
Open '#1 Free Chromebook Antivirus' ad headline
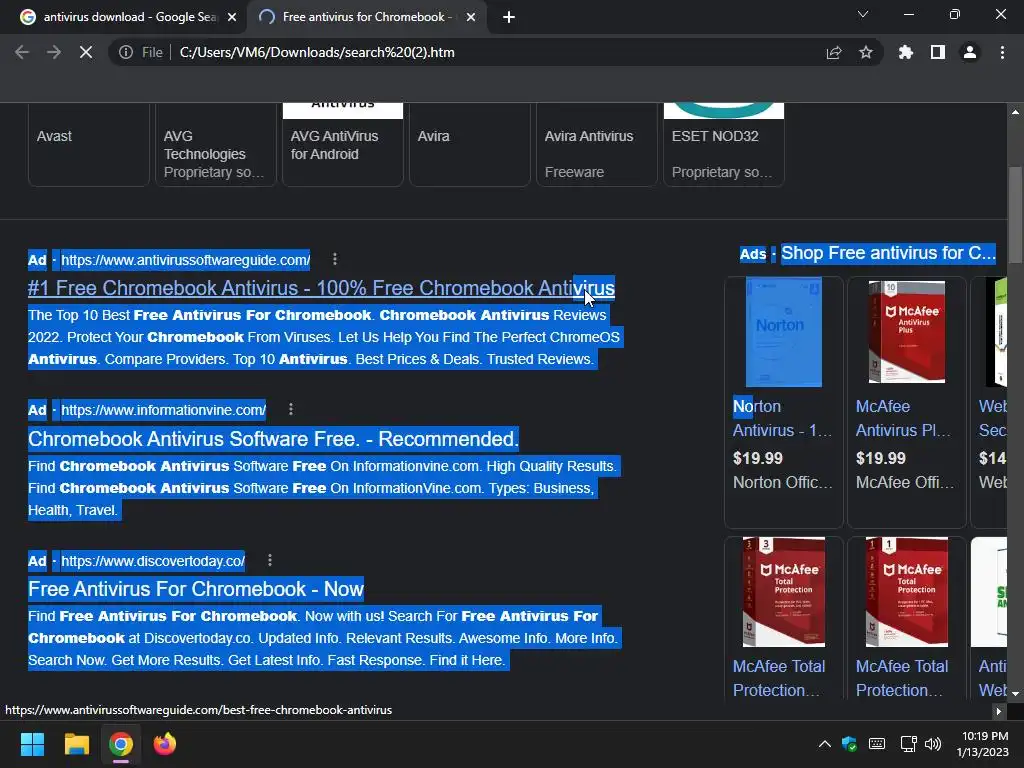click(x=321, y=288)
